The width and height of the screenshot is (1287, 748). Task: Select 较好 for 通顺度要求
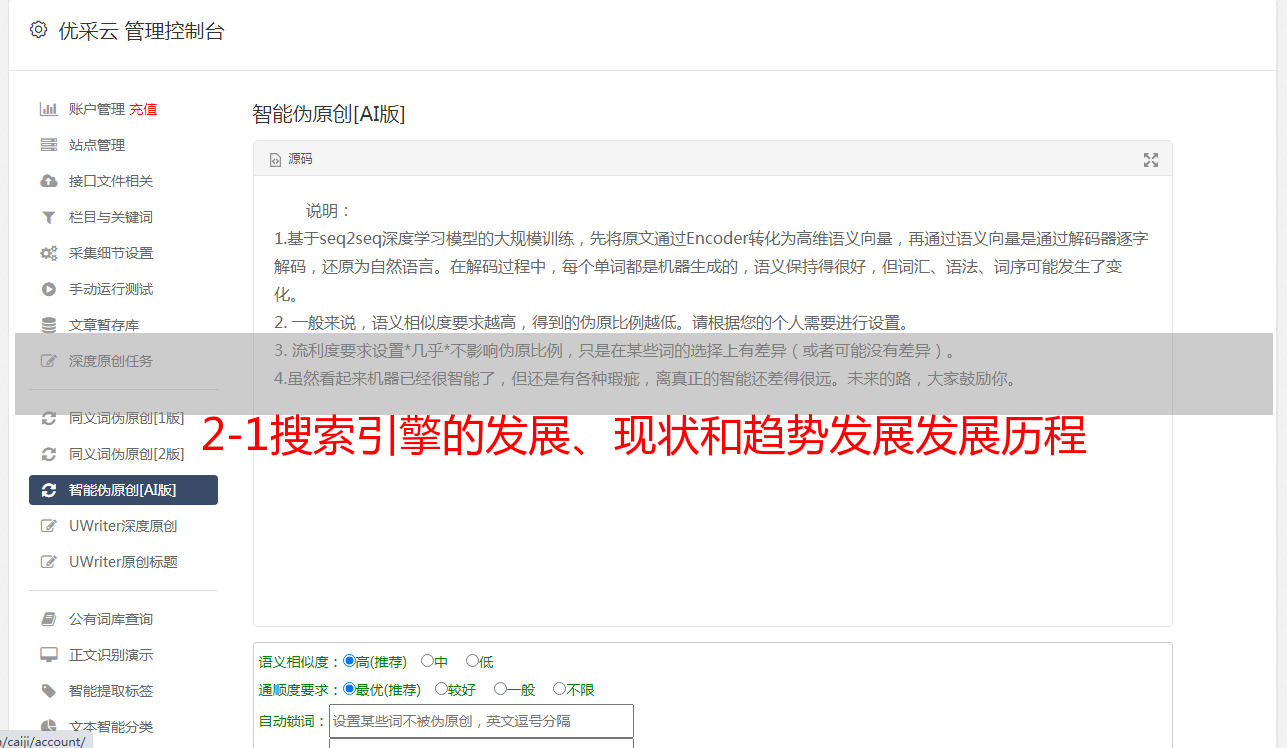pyautogui.click(x=441, y=689)
